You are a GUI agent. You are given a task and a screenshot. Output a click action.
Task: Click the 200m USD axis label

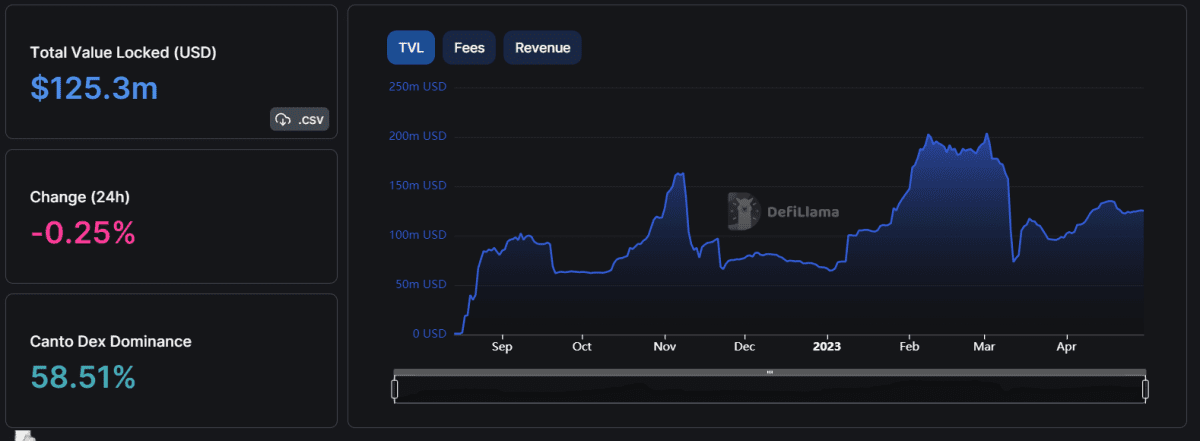click(x=417, y=136)
